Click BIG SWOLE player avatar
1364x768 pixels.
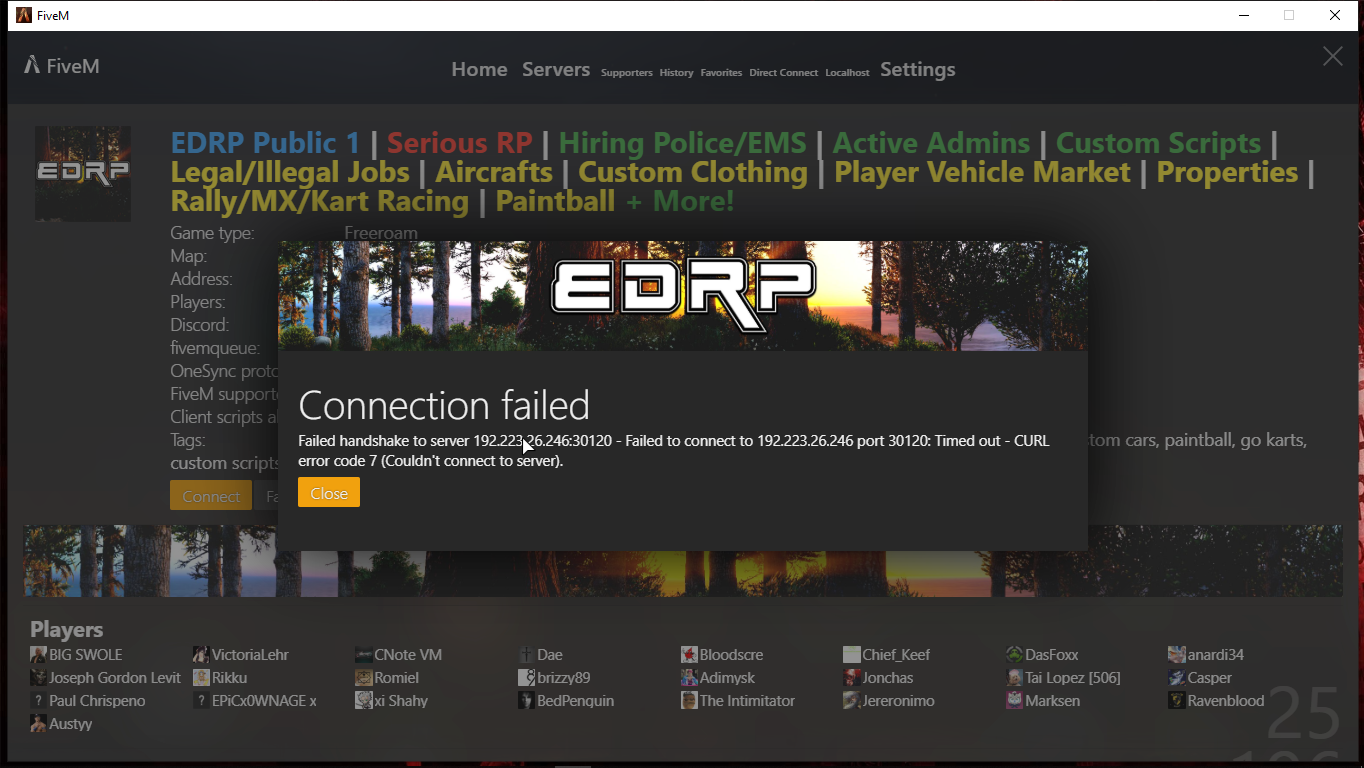[38, 655]
